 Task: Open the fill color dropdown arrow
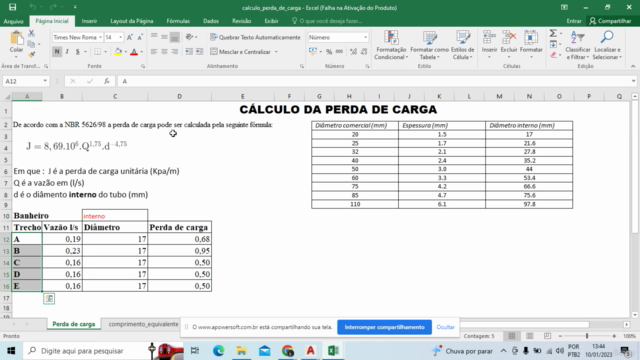pos(125,52)
